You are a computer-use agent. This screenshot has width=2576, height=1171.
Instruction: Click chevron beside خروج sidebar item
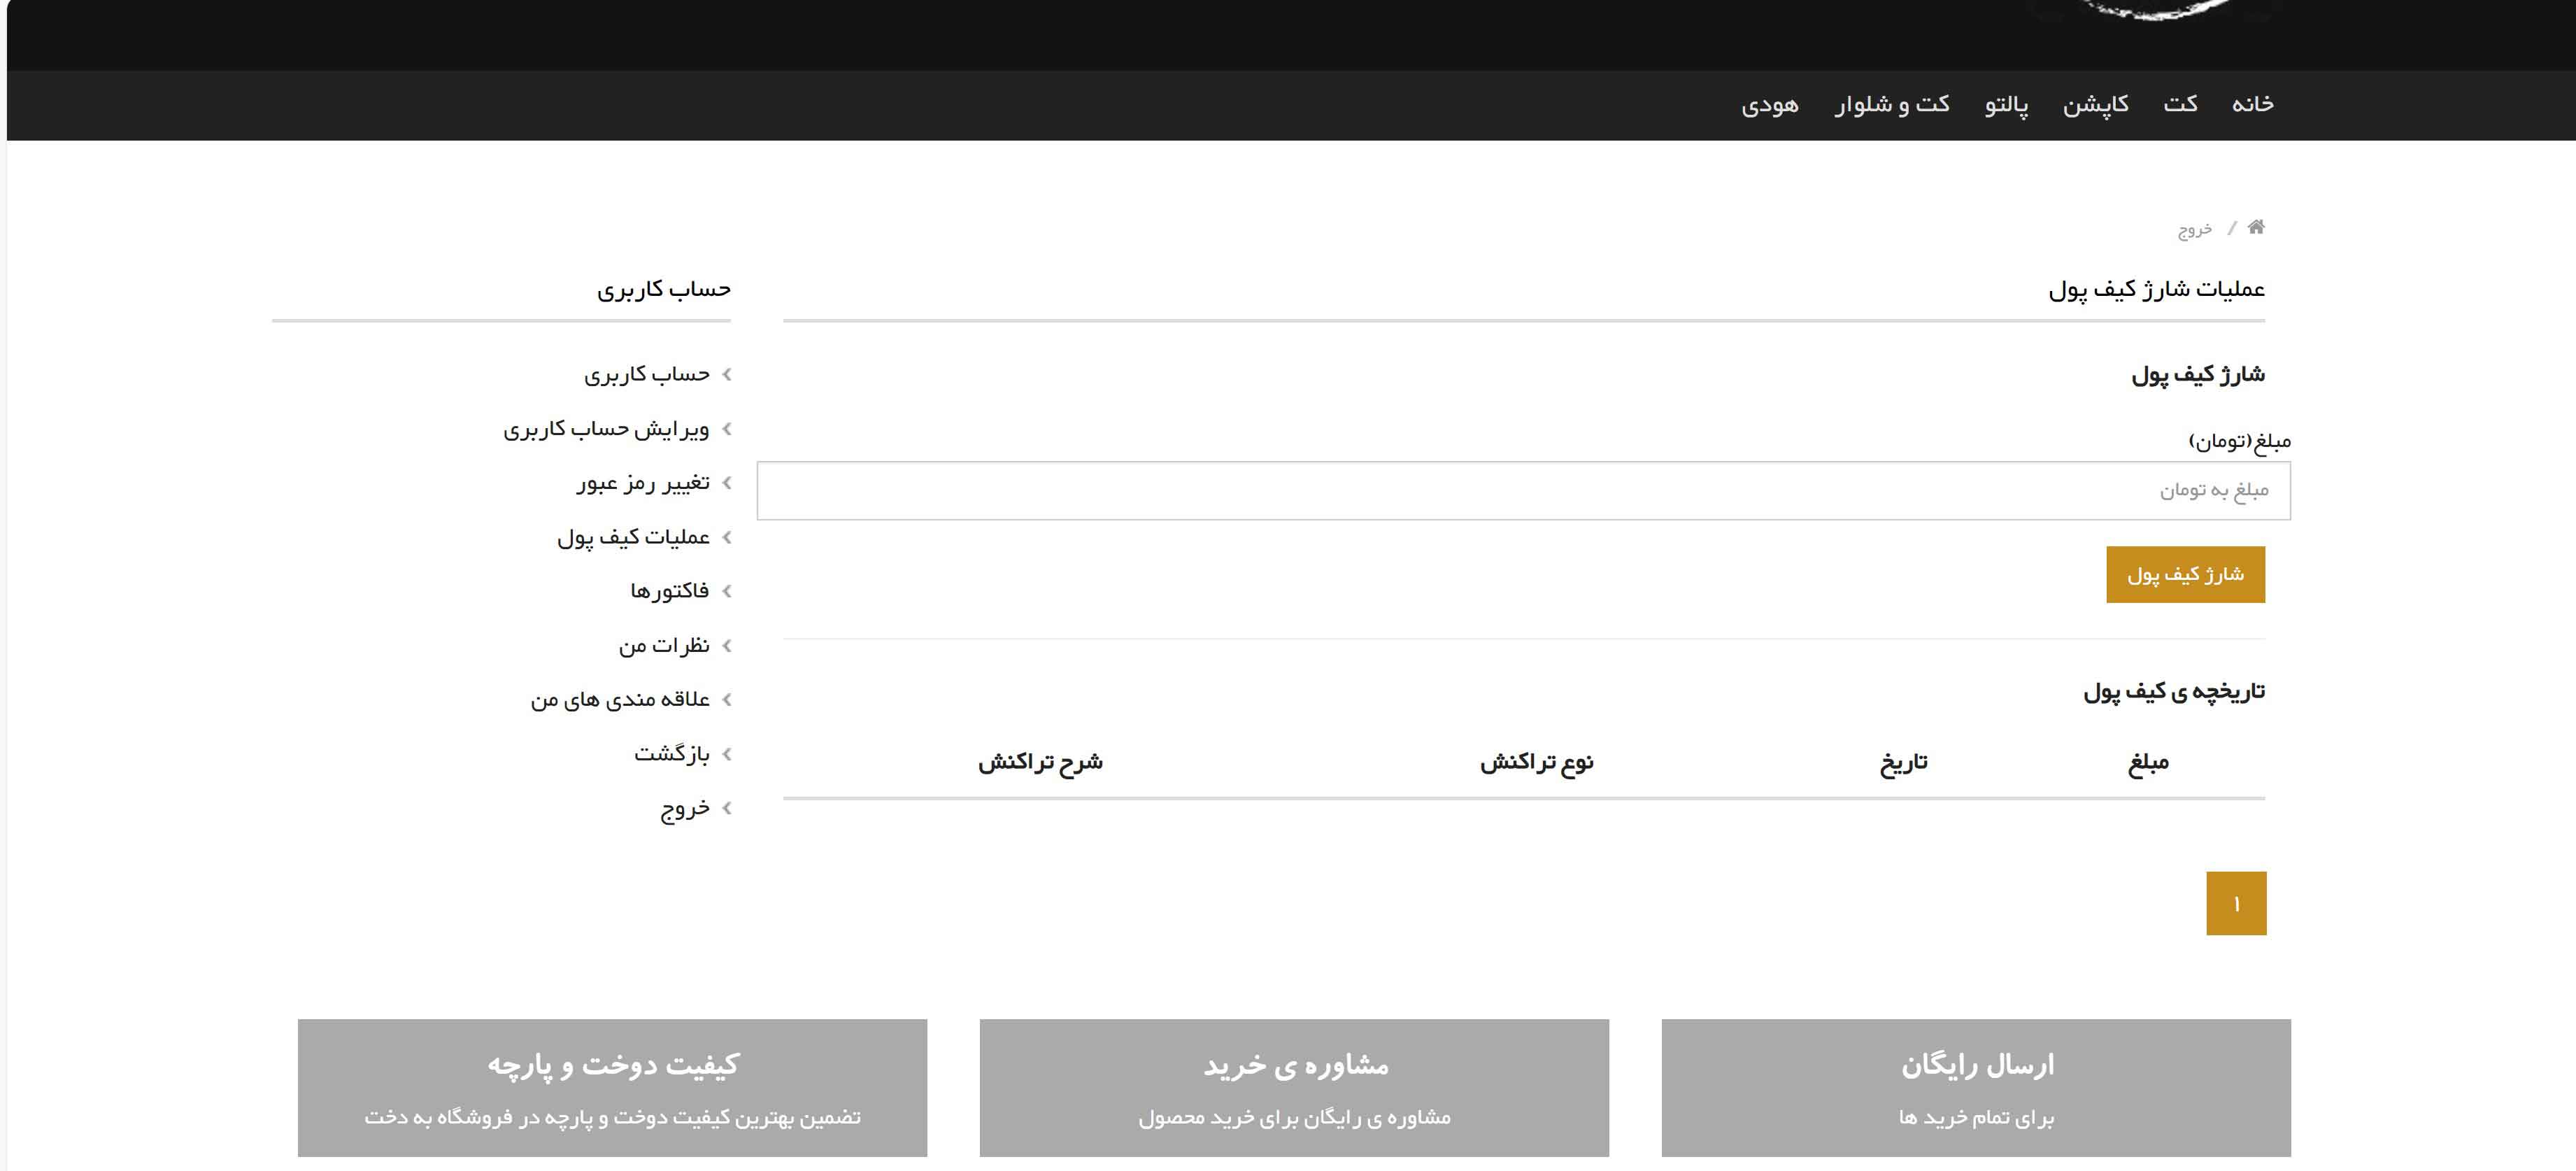727,808
